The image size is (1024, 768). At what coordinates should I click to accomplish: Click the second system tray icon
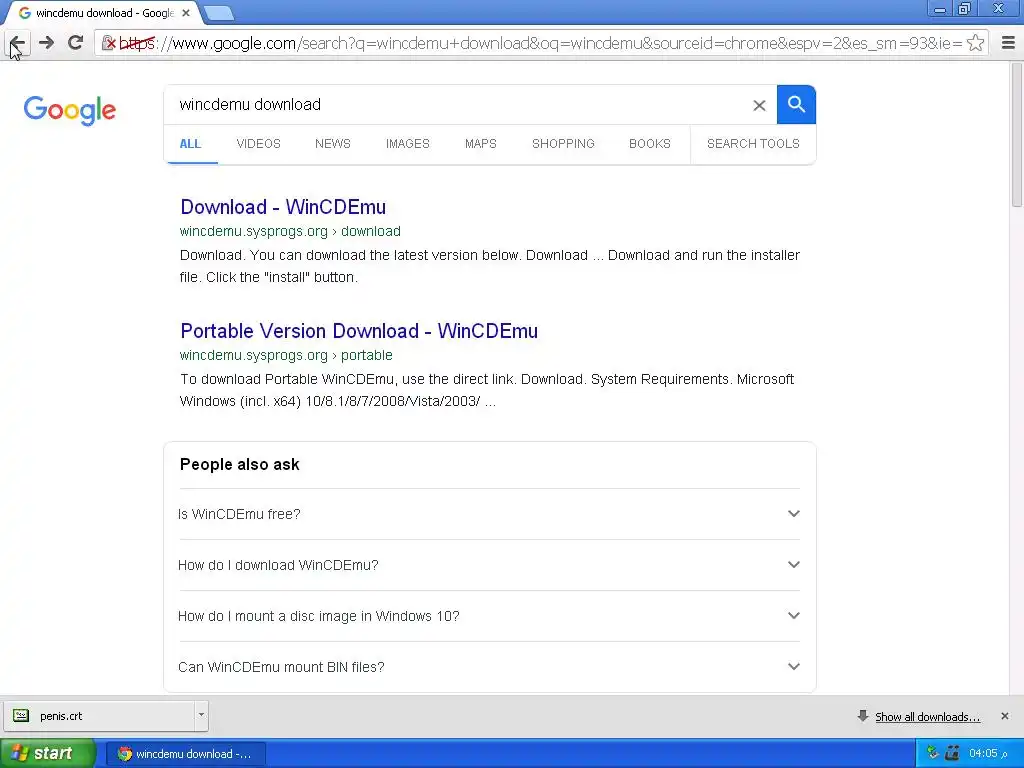tap(952, 753)
